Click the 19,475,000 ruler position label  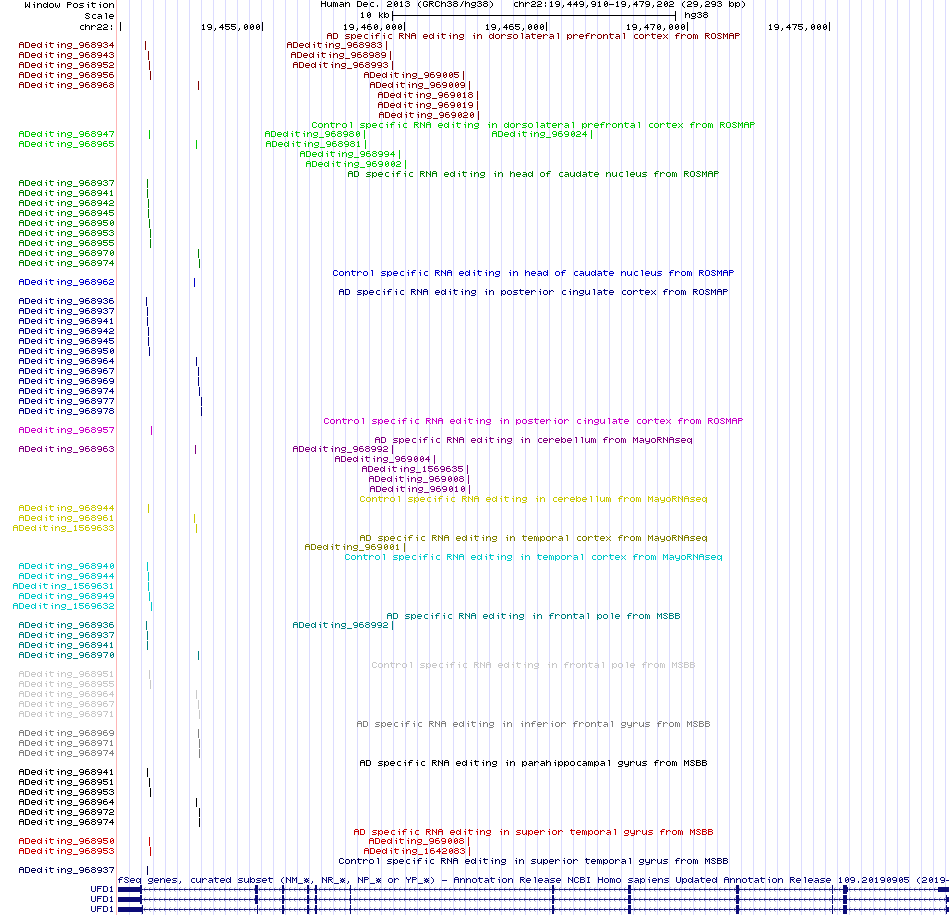tap(798, 27)
